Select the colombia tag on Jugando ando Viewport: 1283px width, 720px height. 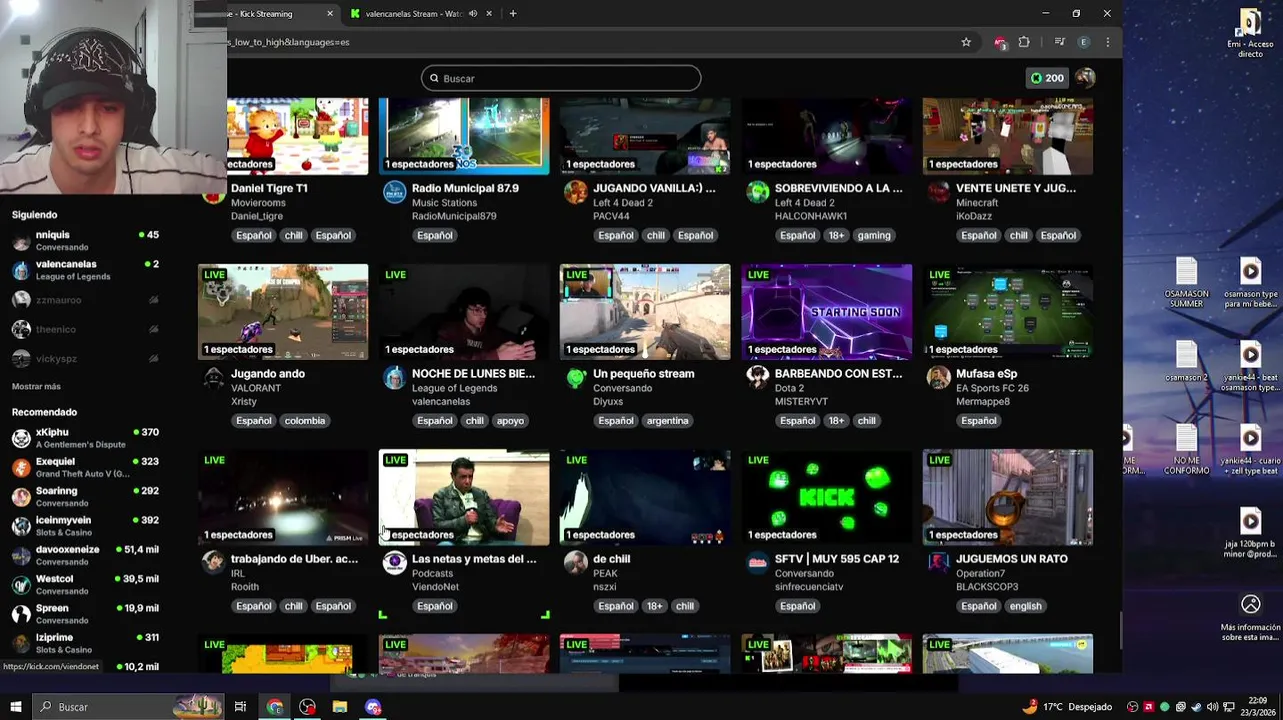click(305, 421)
